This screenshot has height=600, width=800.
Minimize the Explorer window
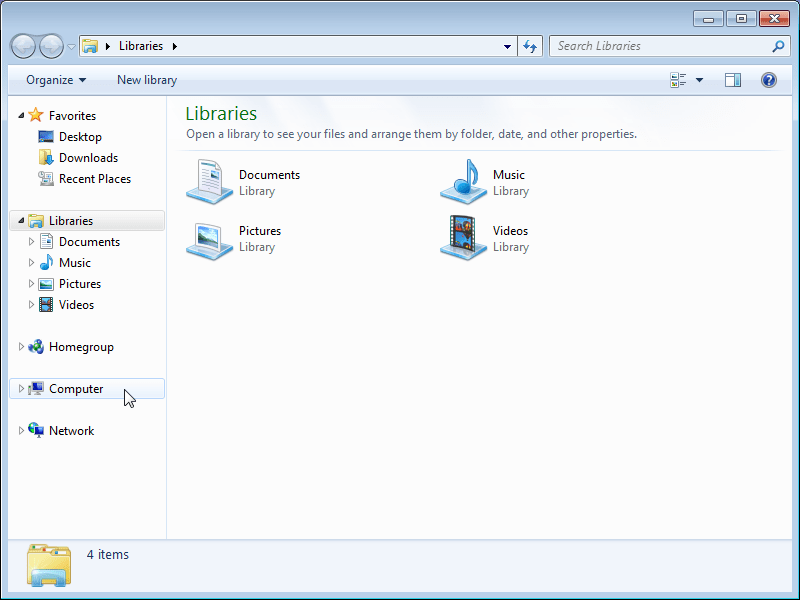click(x=708, y=19)
